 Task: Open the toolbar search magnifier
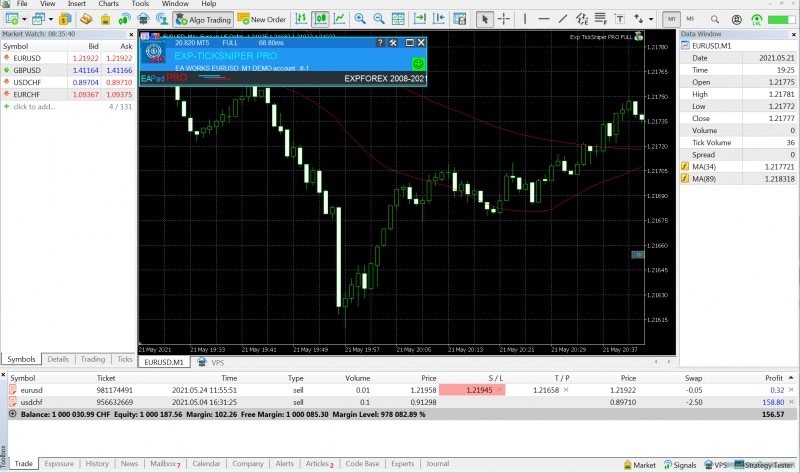click(x=715, y=19)
